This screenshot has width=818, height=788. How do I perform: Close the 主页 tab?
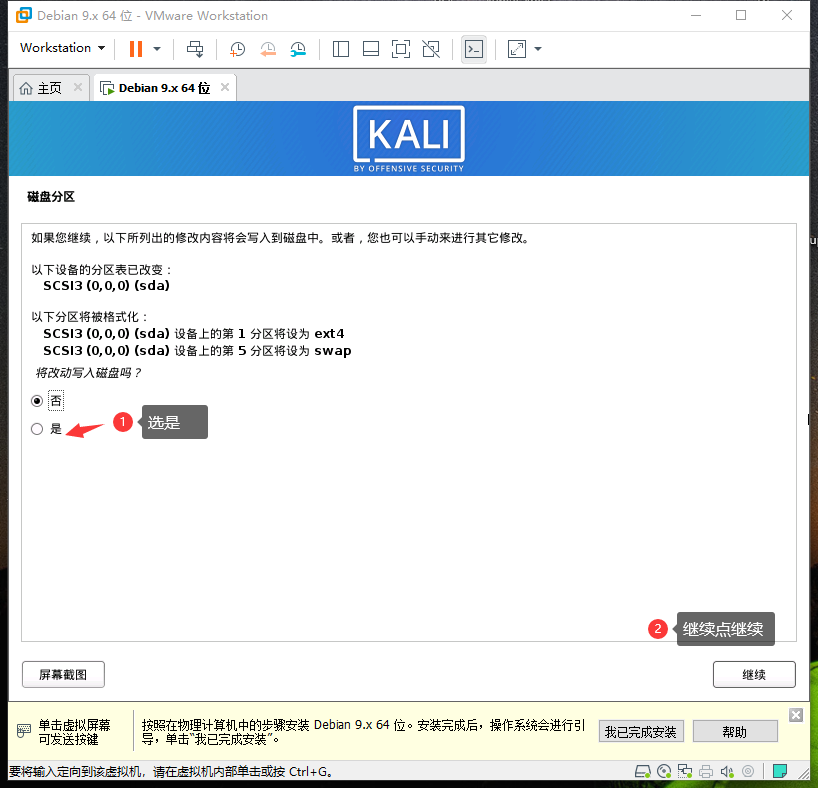tap(78, 87)
